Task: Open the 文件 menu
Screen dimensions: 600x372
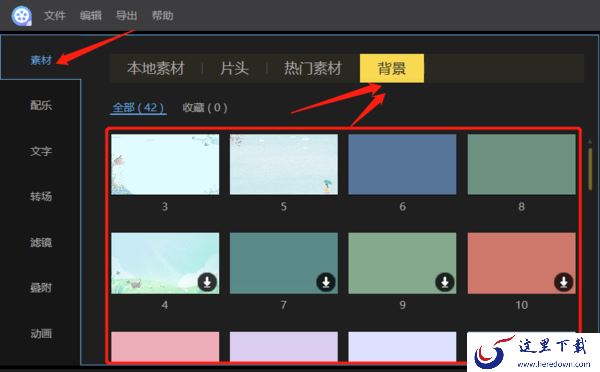Action: (55, 16)
